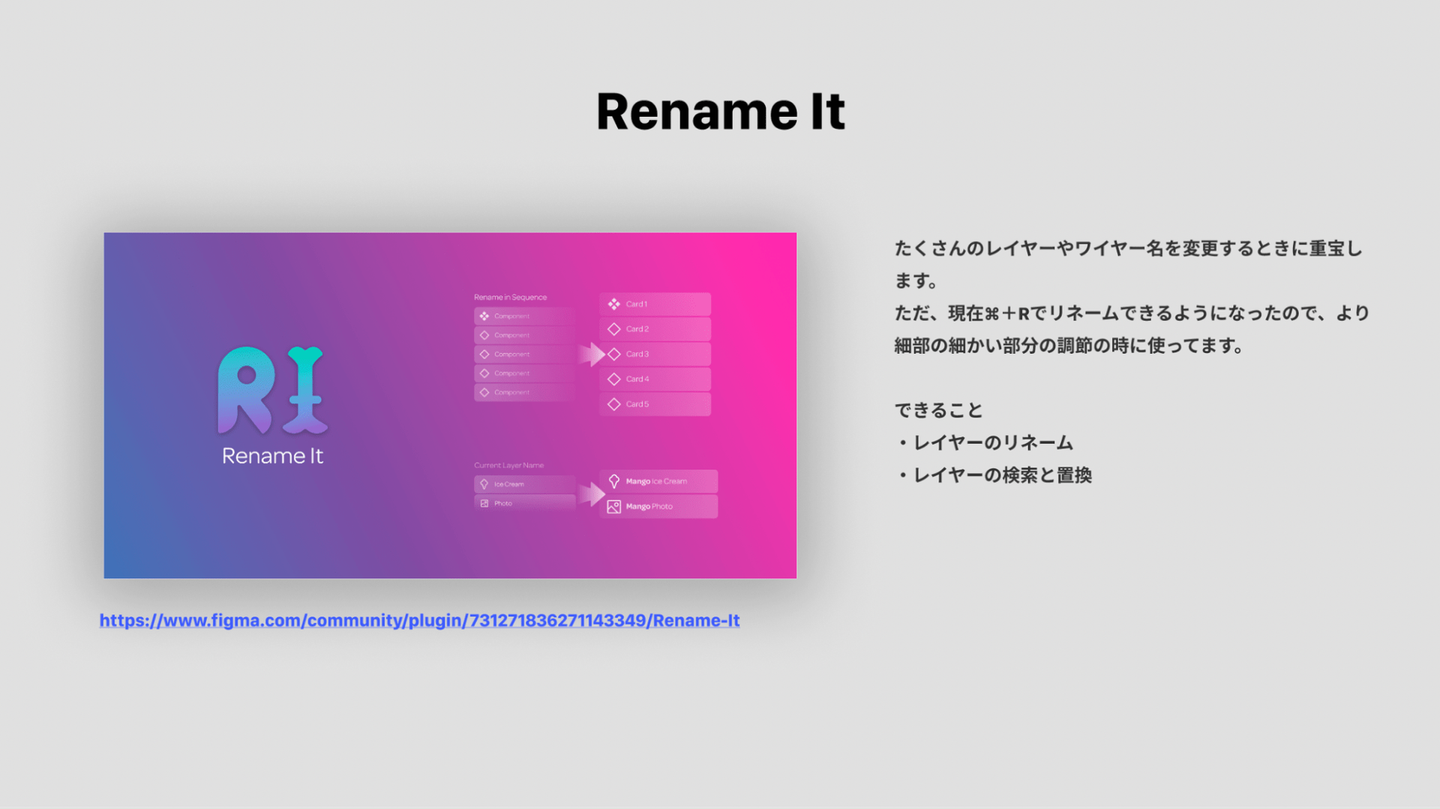Click the RI logo in the banner
Viewport: 1440px width, 809px height.
pyautogui.click(x=272, y=390)
